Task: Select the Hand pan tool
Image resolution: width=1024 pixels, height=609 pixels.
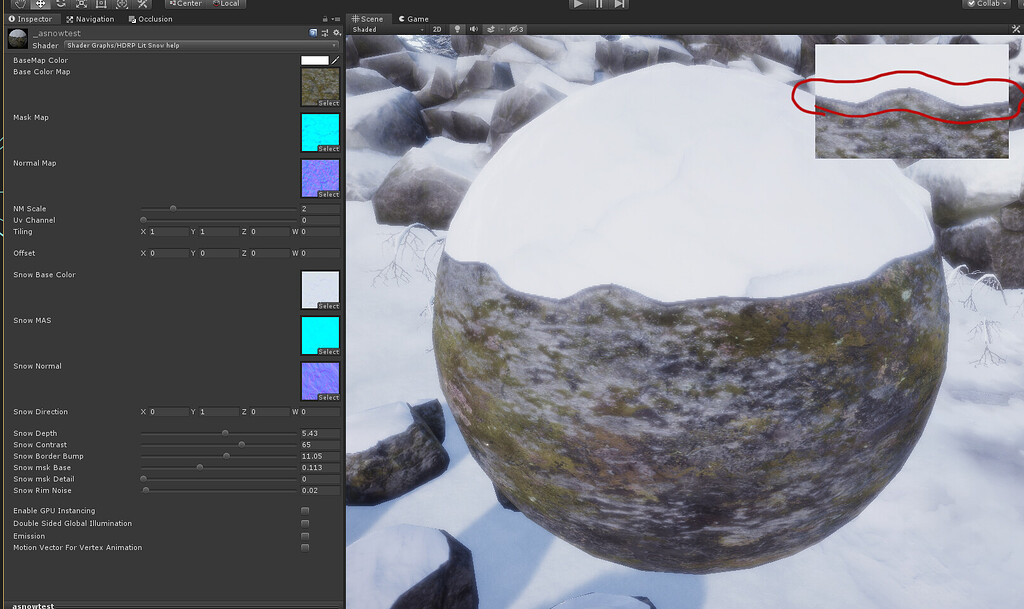Action: coord(22,4)
